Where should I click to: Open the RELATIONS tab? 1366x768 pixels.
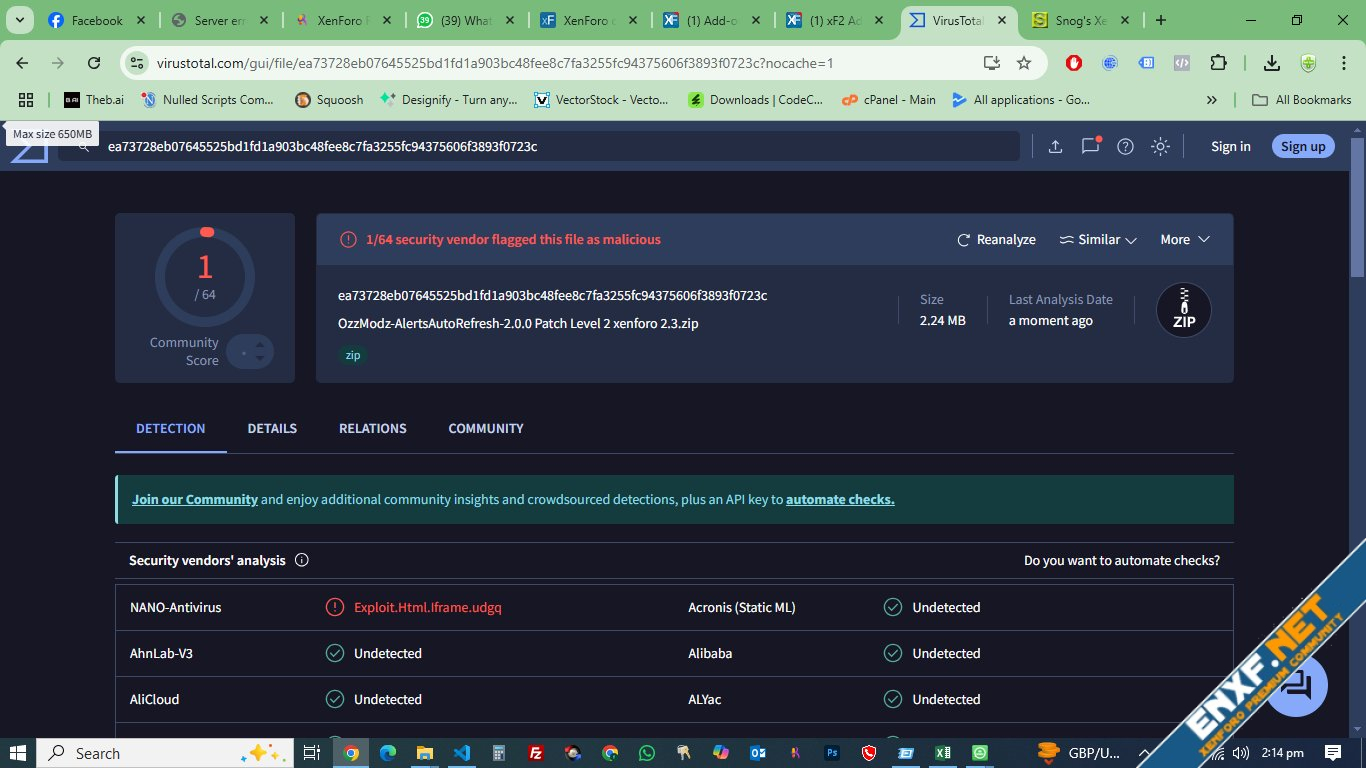pyautogui.click(x=372, y=428)
